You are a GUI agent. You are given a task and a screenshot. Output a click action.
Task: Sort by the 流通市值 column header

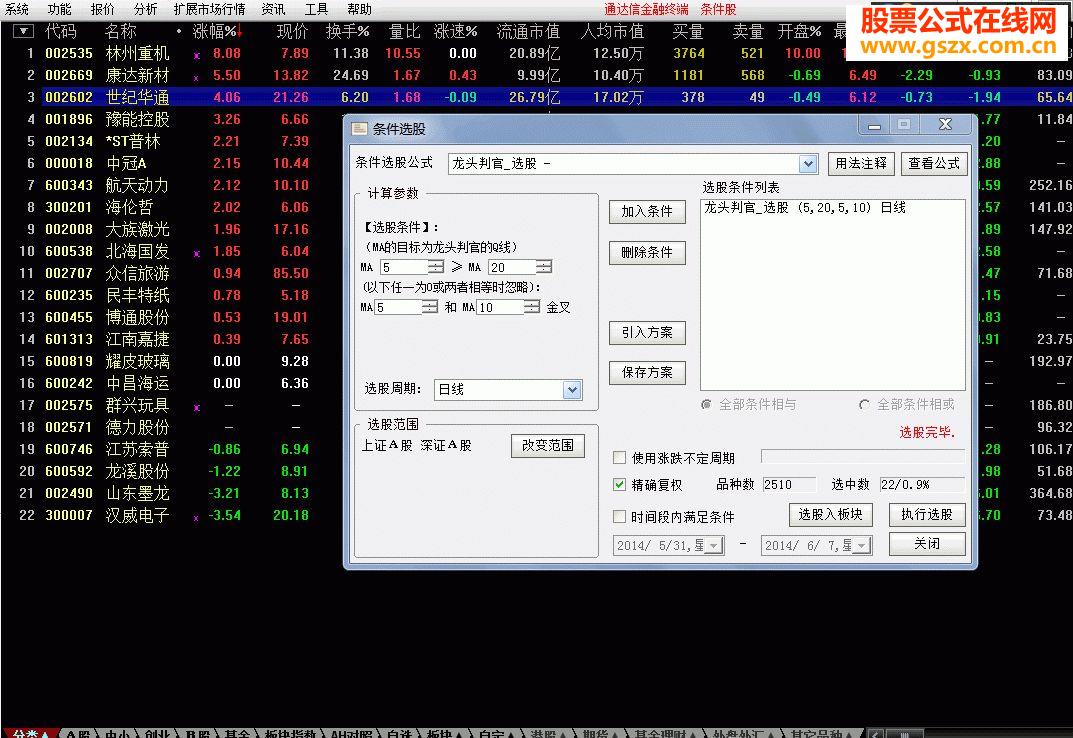(528, 31)
